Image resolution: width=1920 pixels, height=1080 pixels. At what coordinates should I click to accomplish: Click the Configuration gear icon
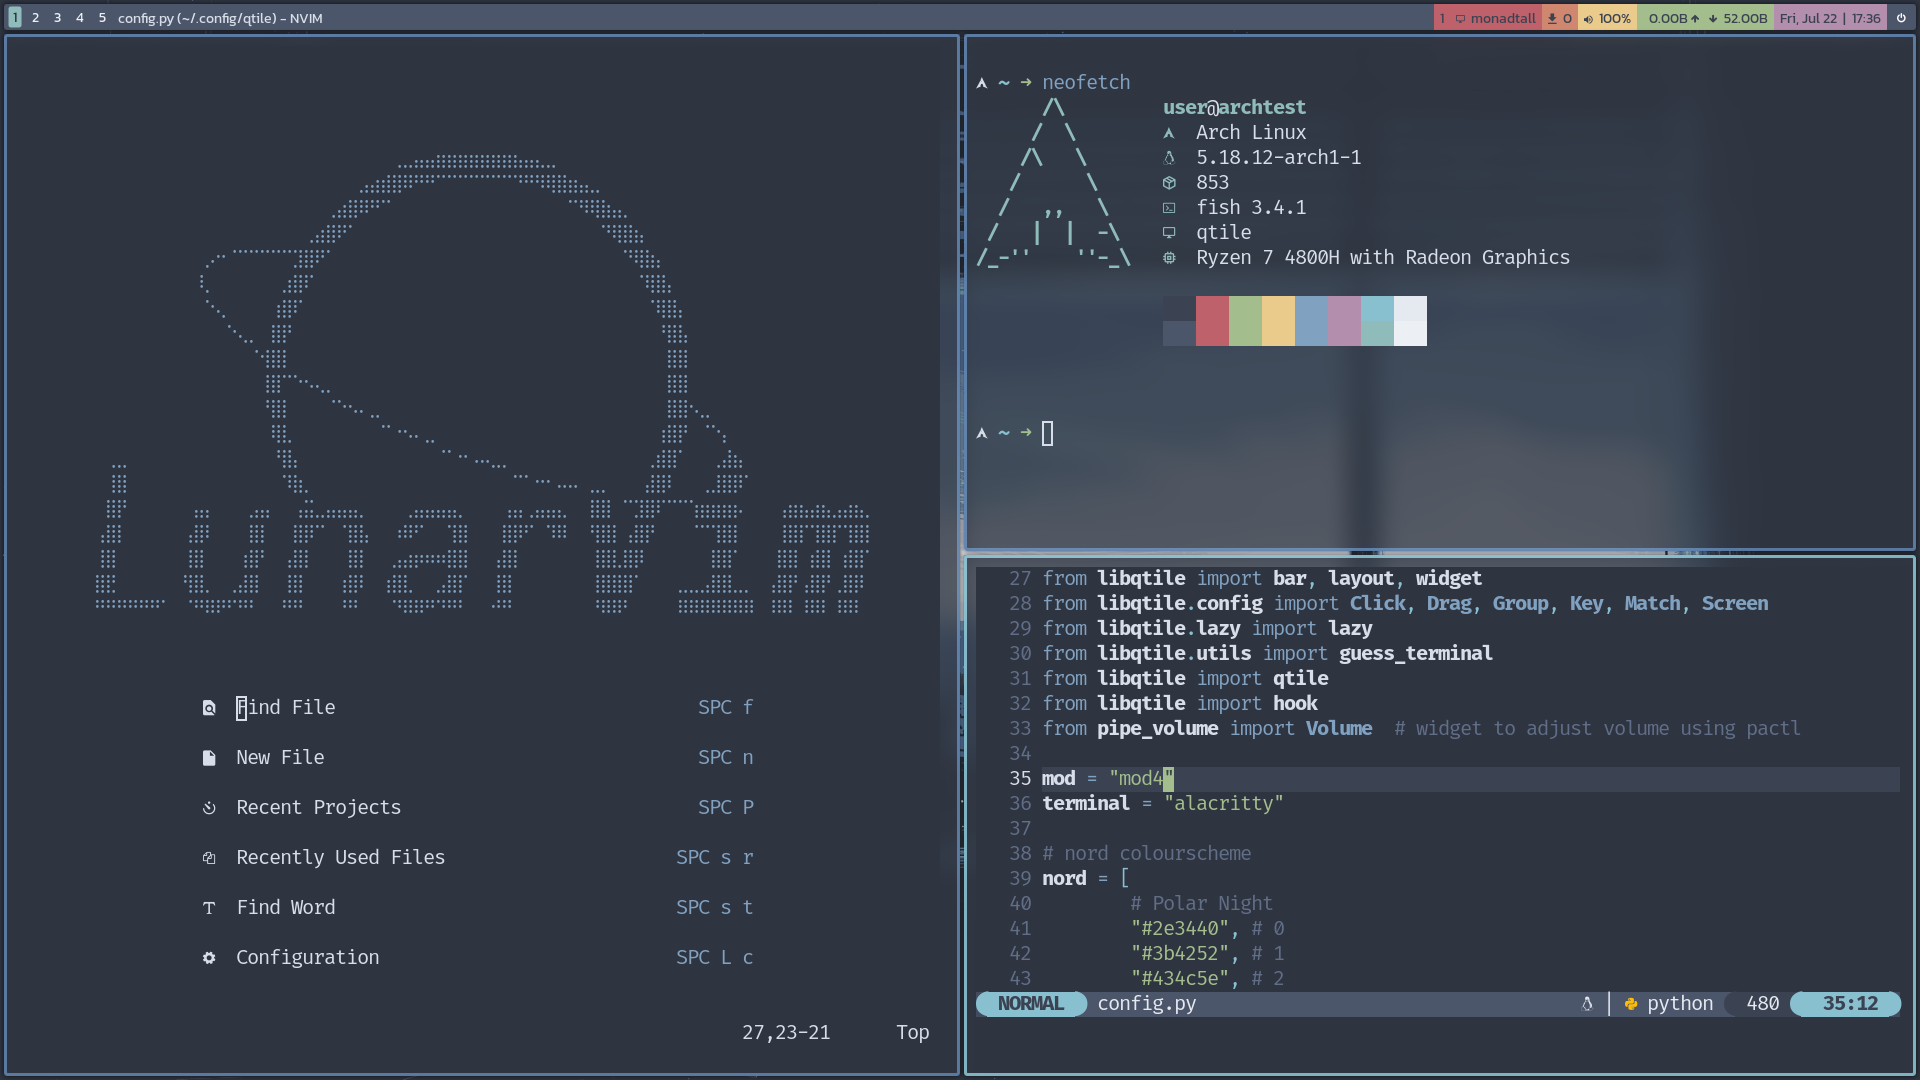point(209,958)
